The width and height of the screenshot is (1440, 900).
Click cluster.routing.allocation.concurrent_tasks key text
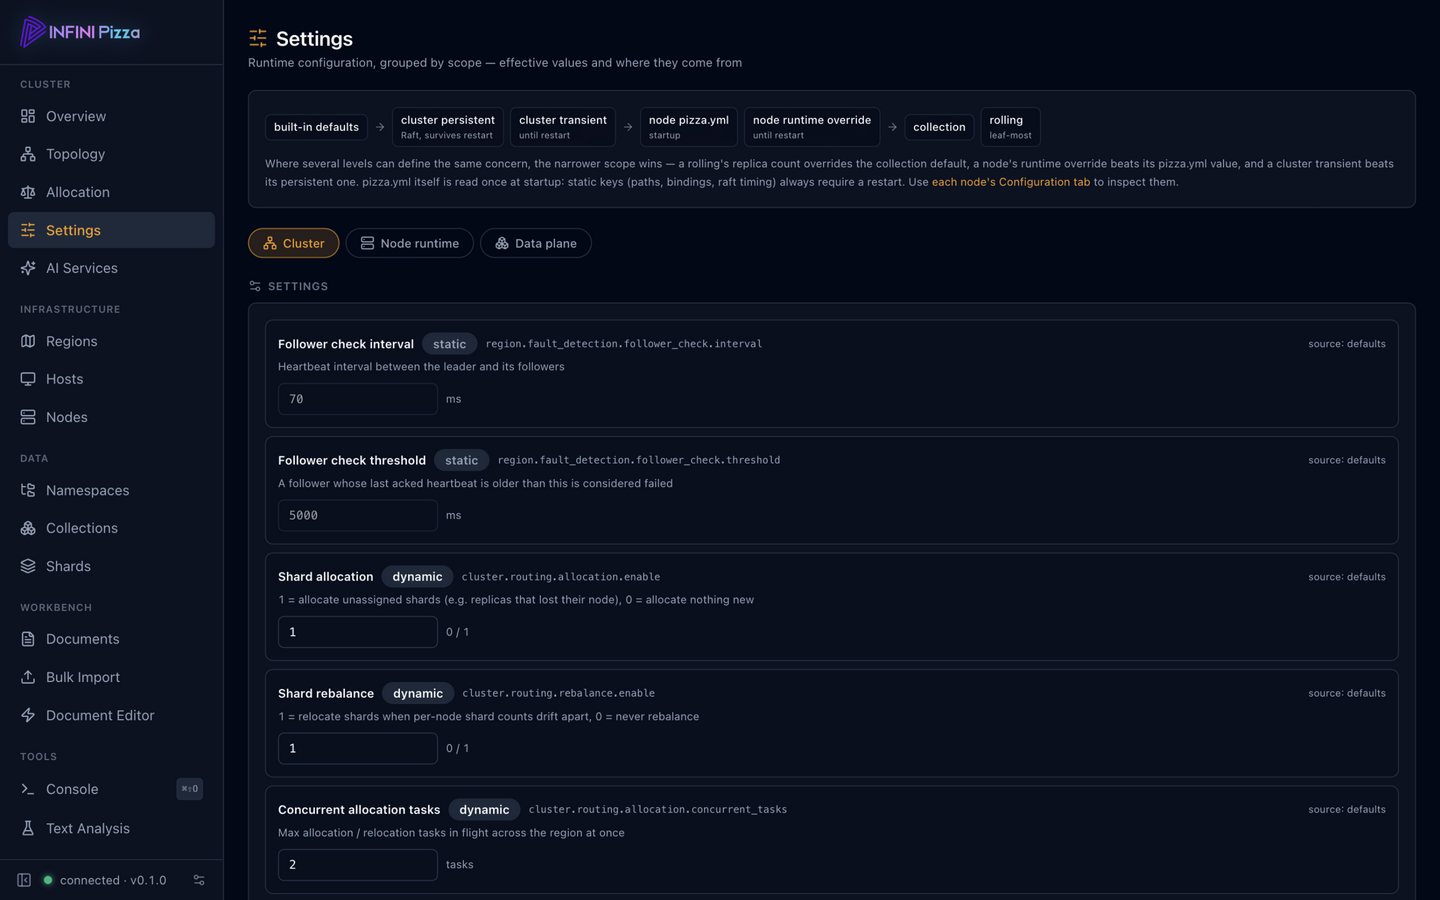tap(658, 810)
